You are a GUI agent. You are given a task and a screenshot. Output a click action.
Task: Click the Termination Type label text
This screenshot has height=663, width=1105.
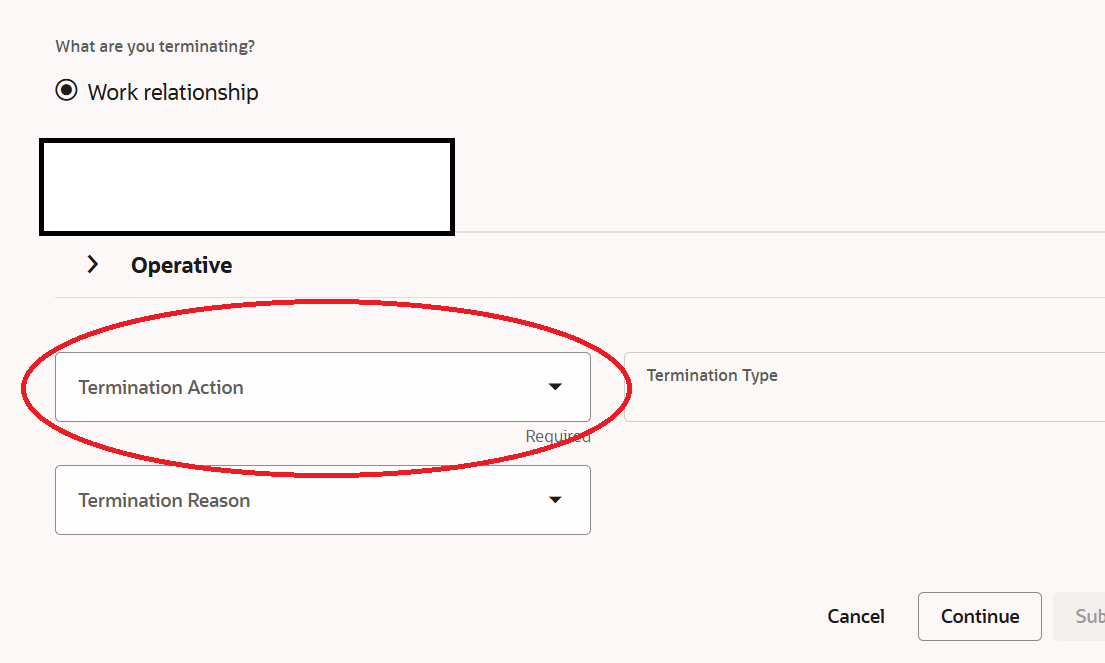[x=712, y=376]
